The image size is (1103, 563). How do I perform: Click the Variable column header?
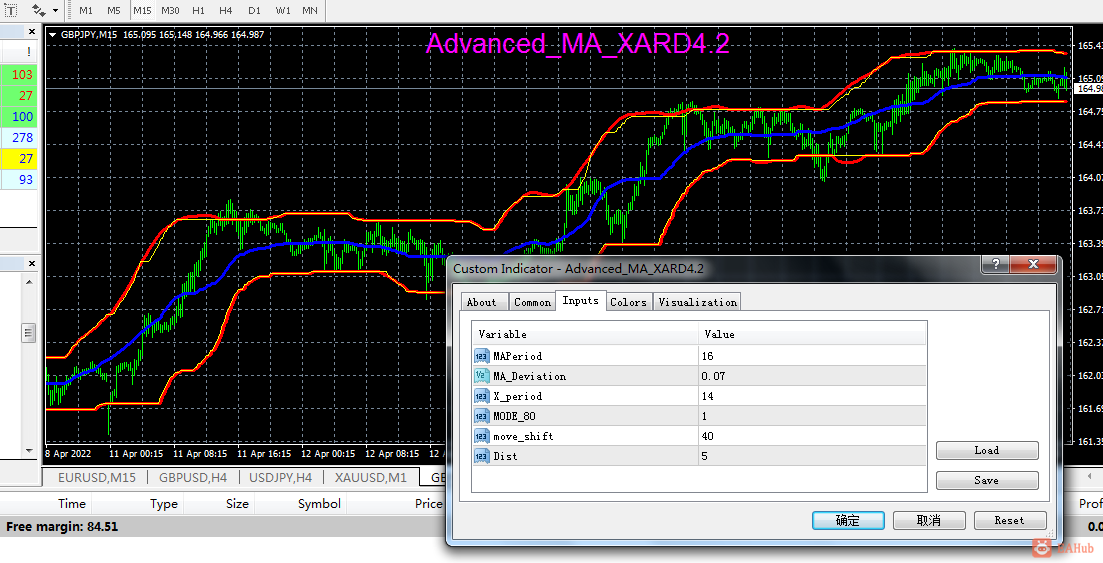tap(585, 334)
